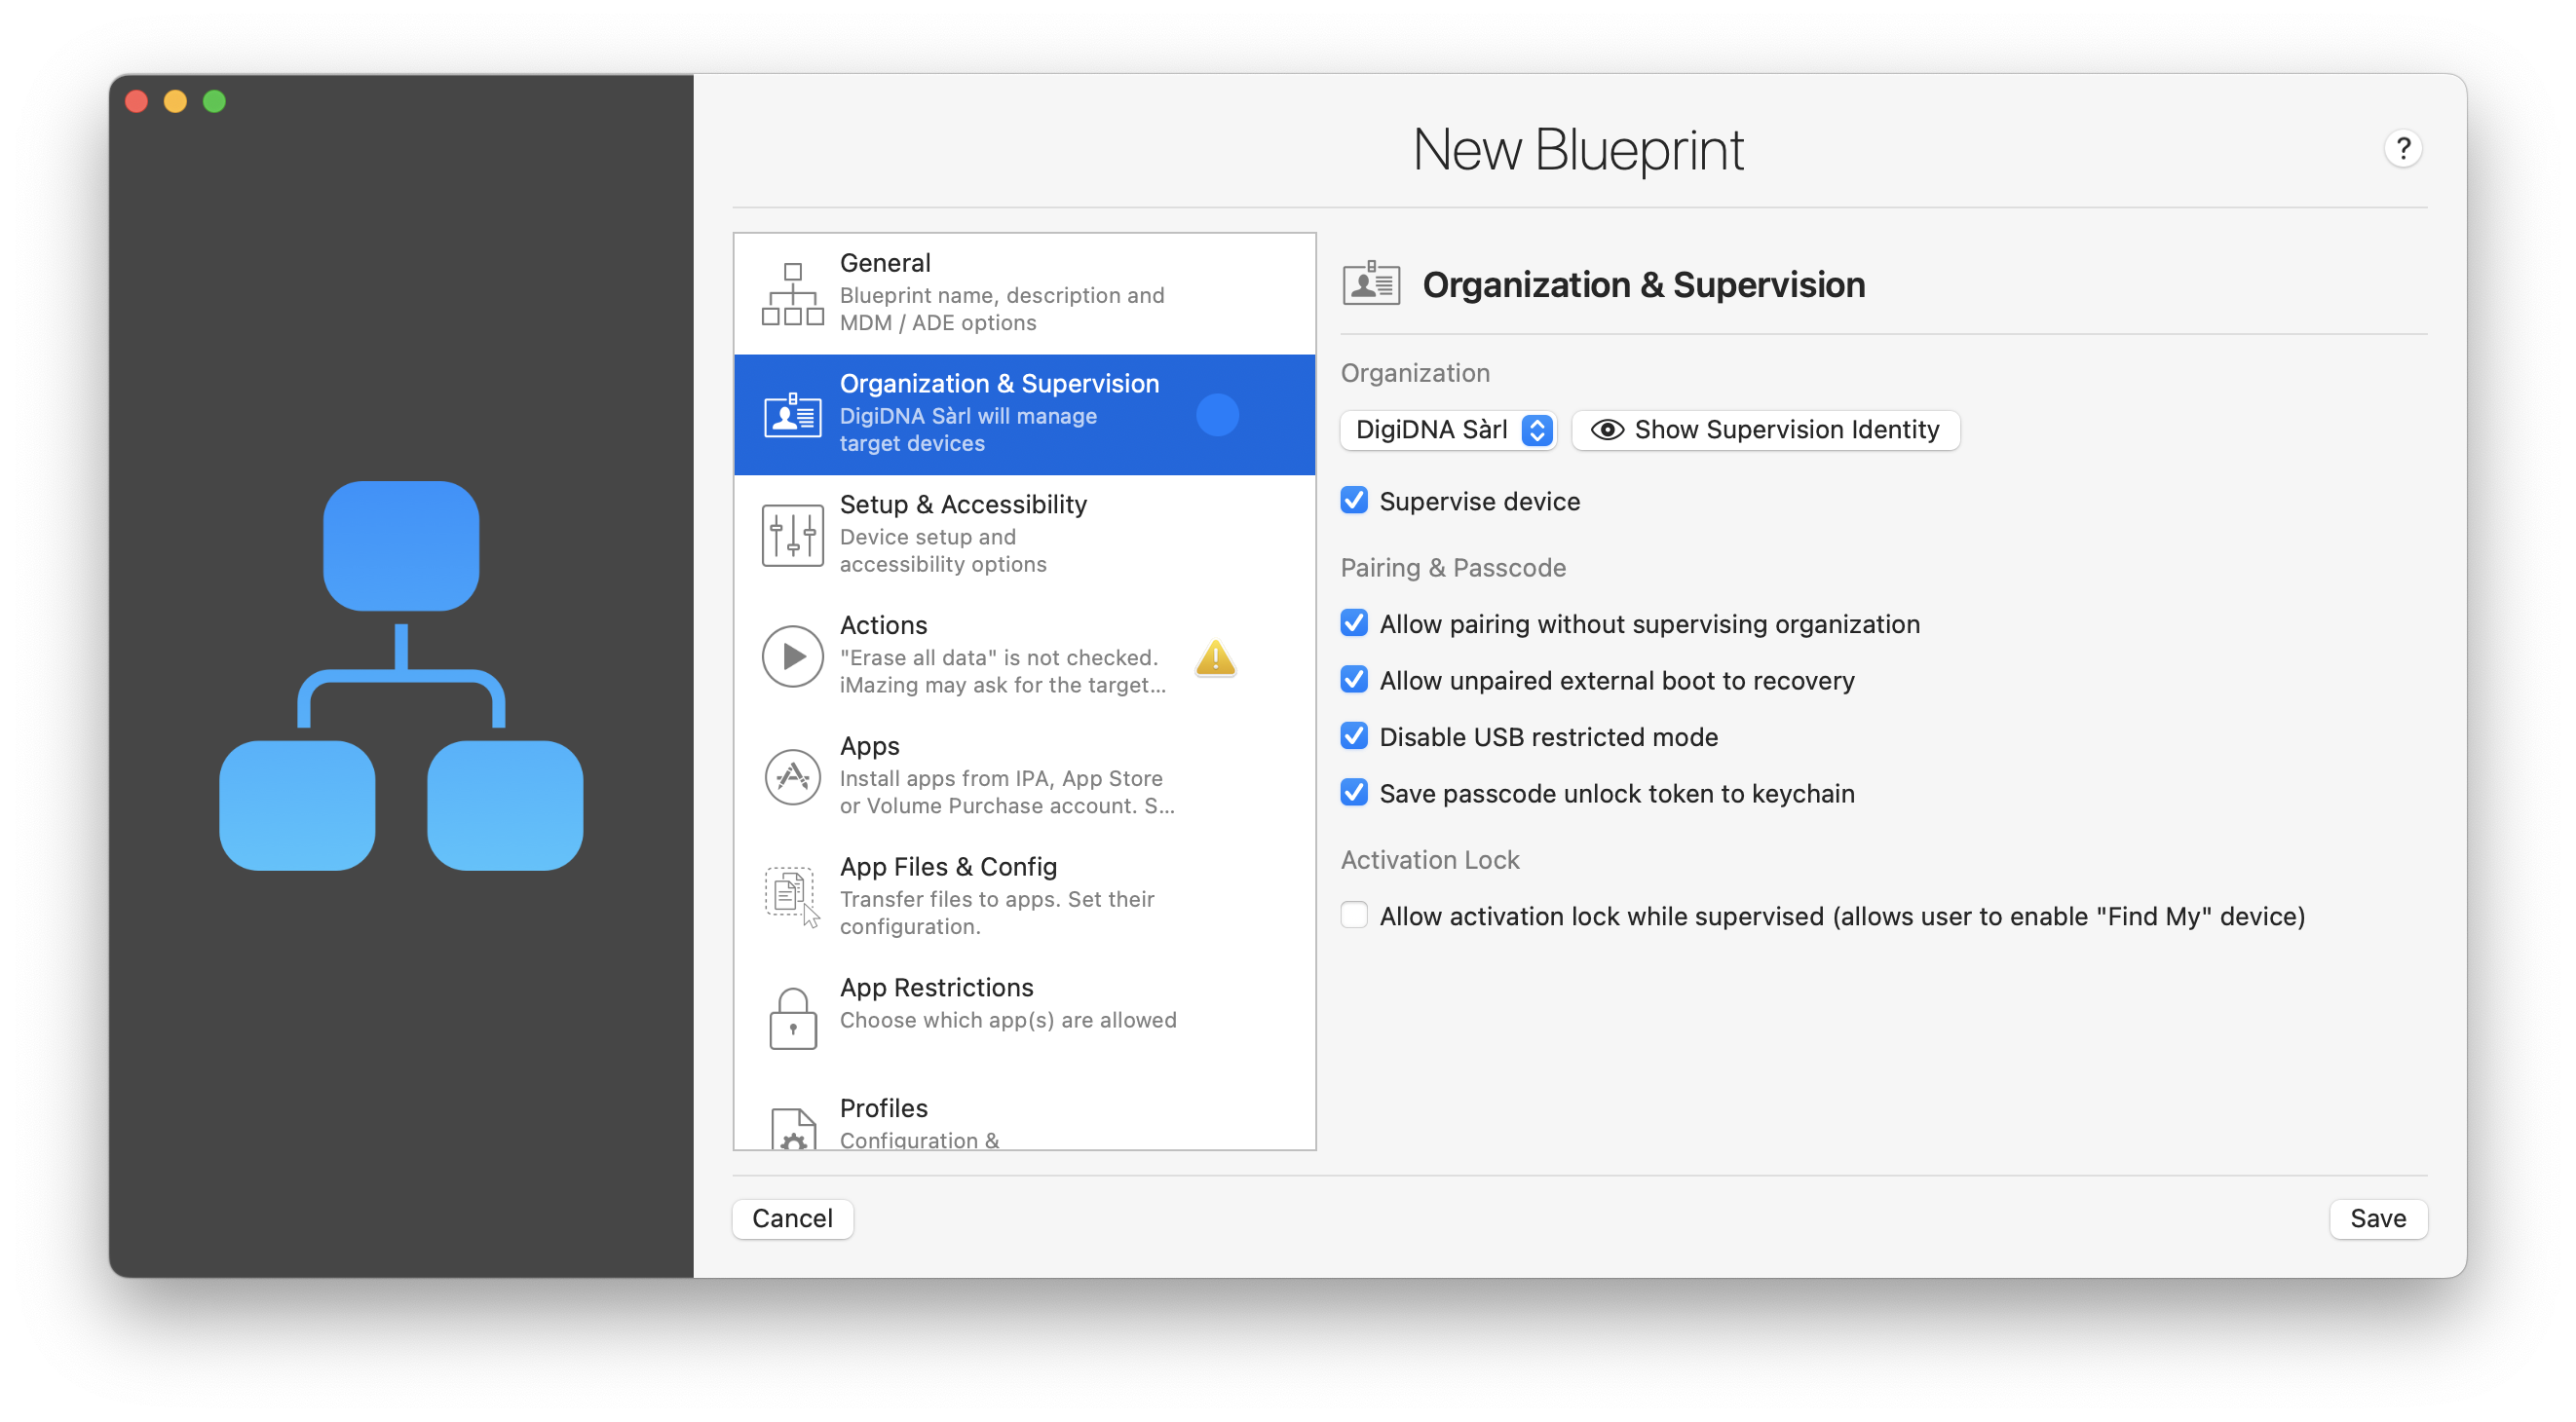Image resolution: width=2576 pixels, height=1422 pixels.
Task: Click the Setup & Accessibility sliders icon
Action: (792, 535)
